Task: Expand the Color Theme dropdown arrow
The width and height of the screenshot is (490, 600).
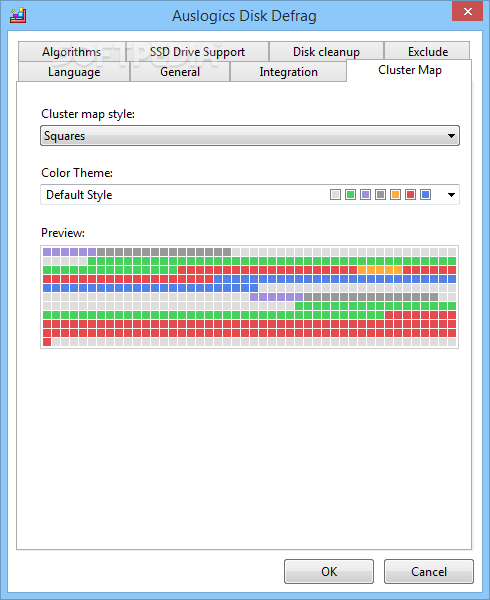Action: click(451, 195)
